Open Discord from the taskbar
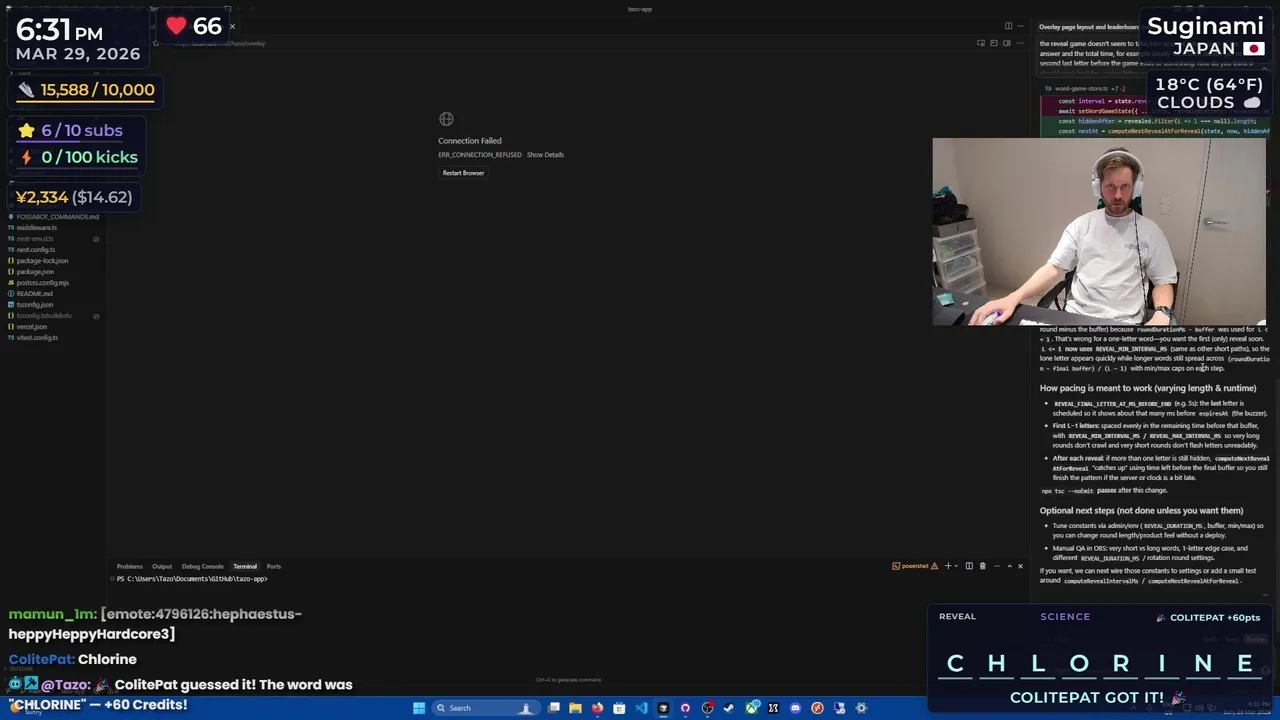Image resolution: width=1280 pixels, height=720 pixels. 795,708
